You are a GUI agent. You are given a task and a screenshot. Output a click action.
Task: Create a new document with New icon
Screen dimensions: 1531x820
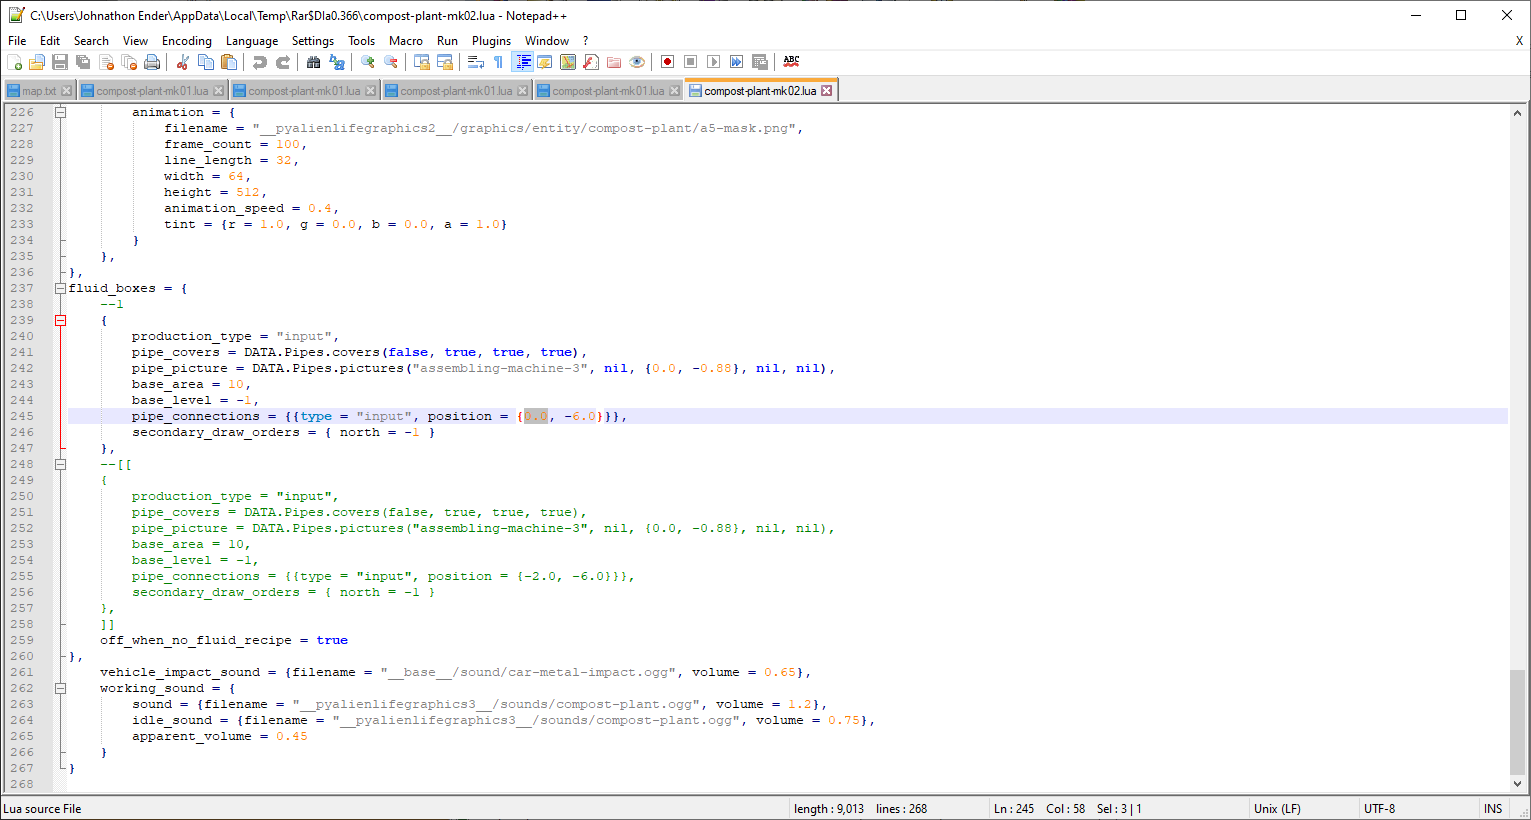[x=14, y=62]
